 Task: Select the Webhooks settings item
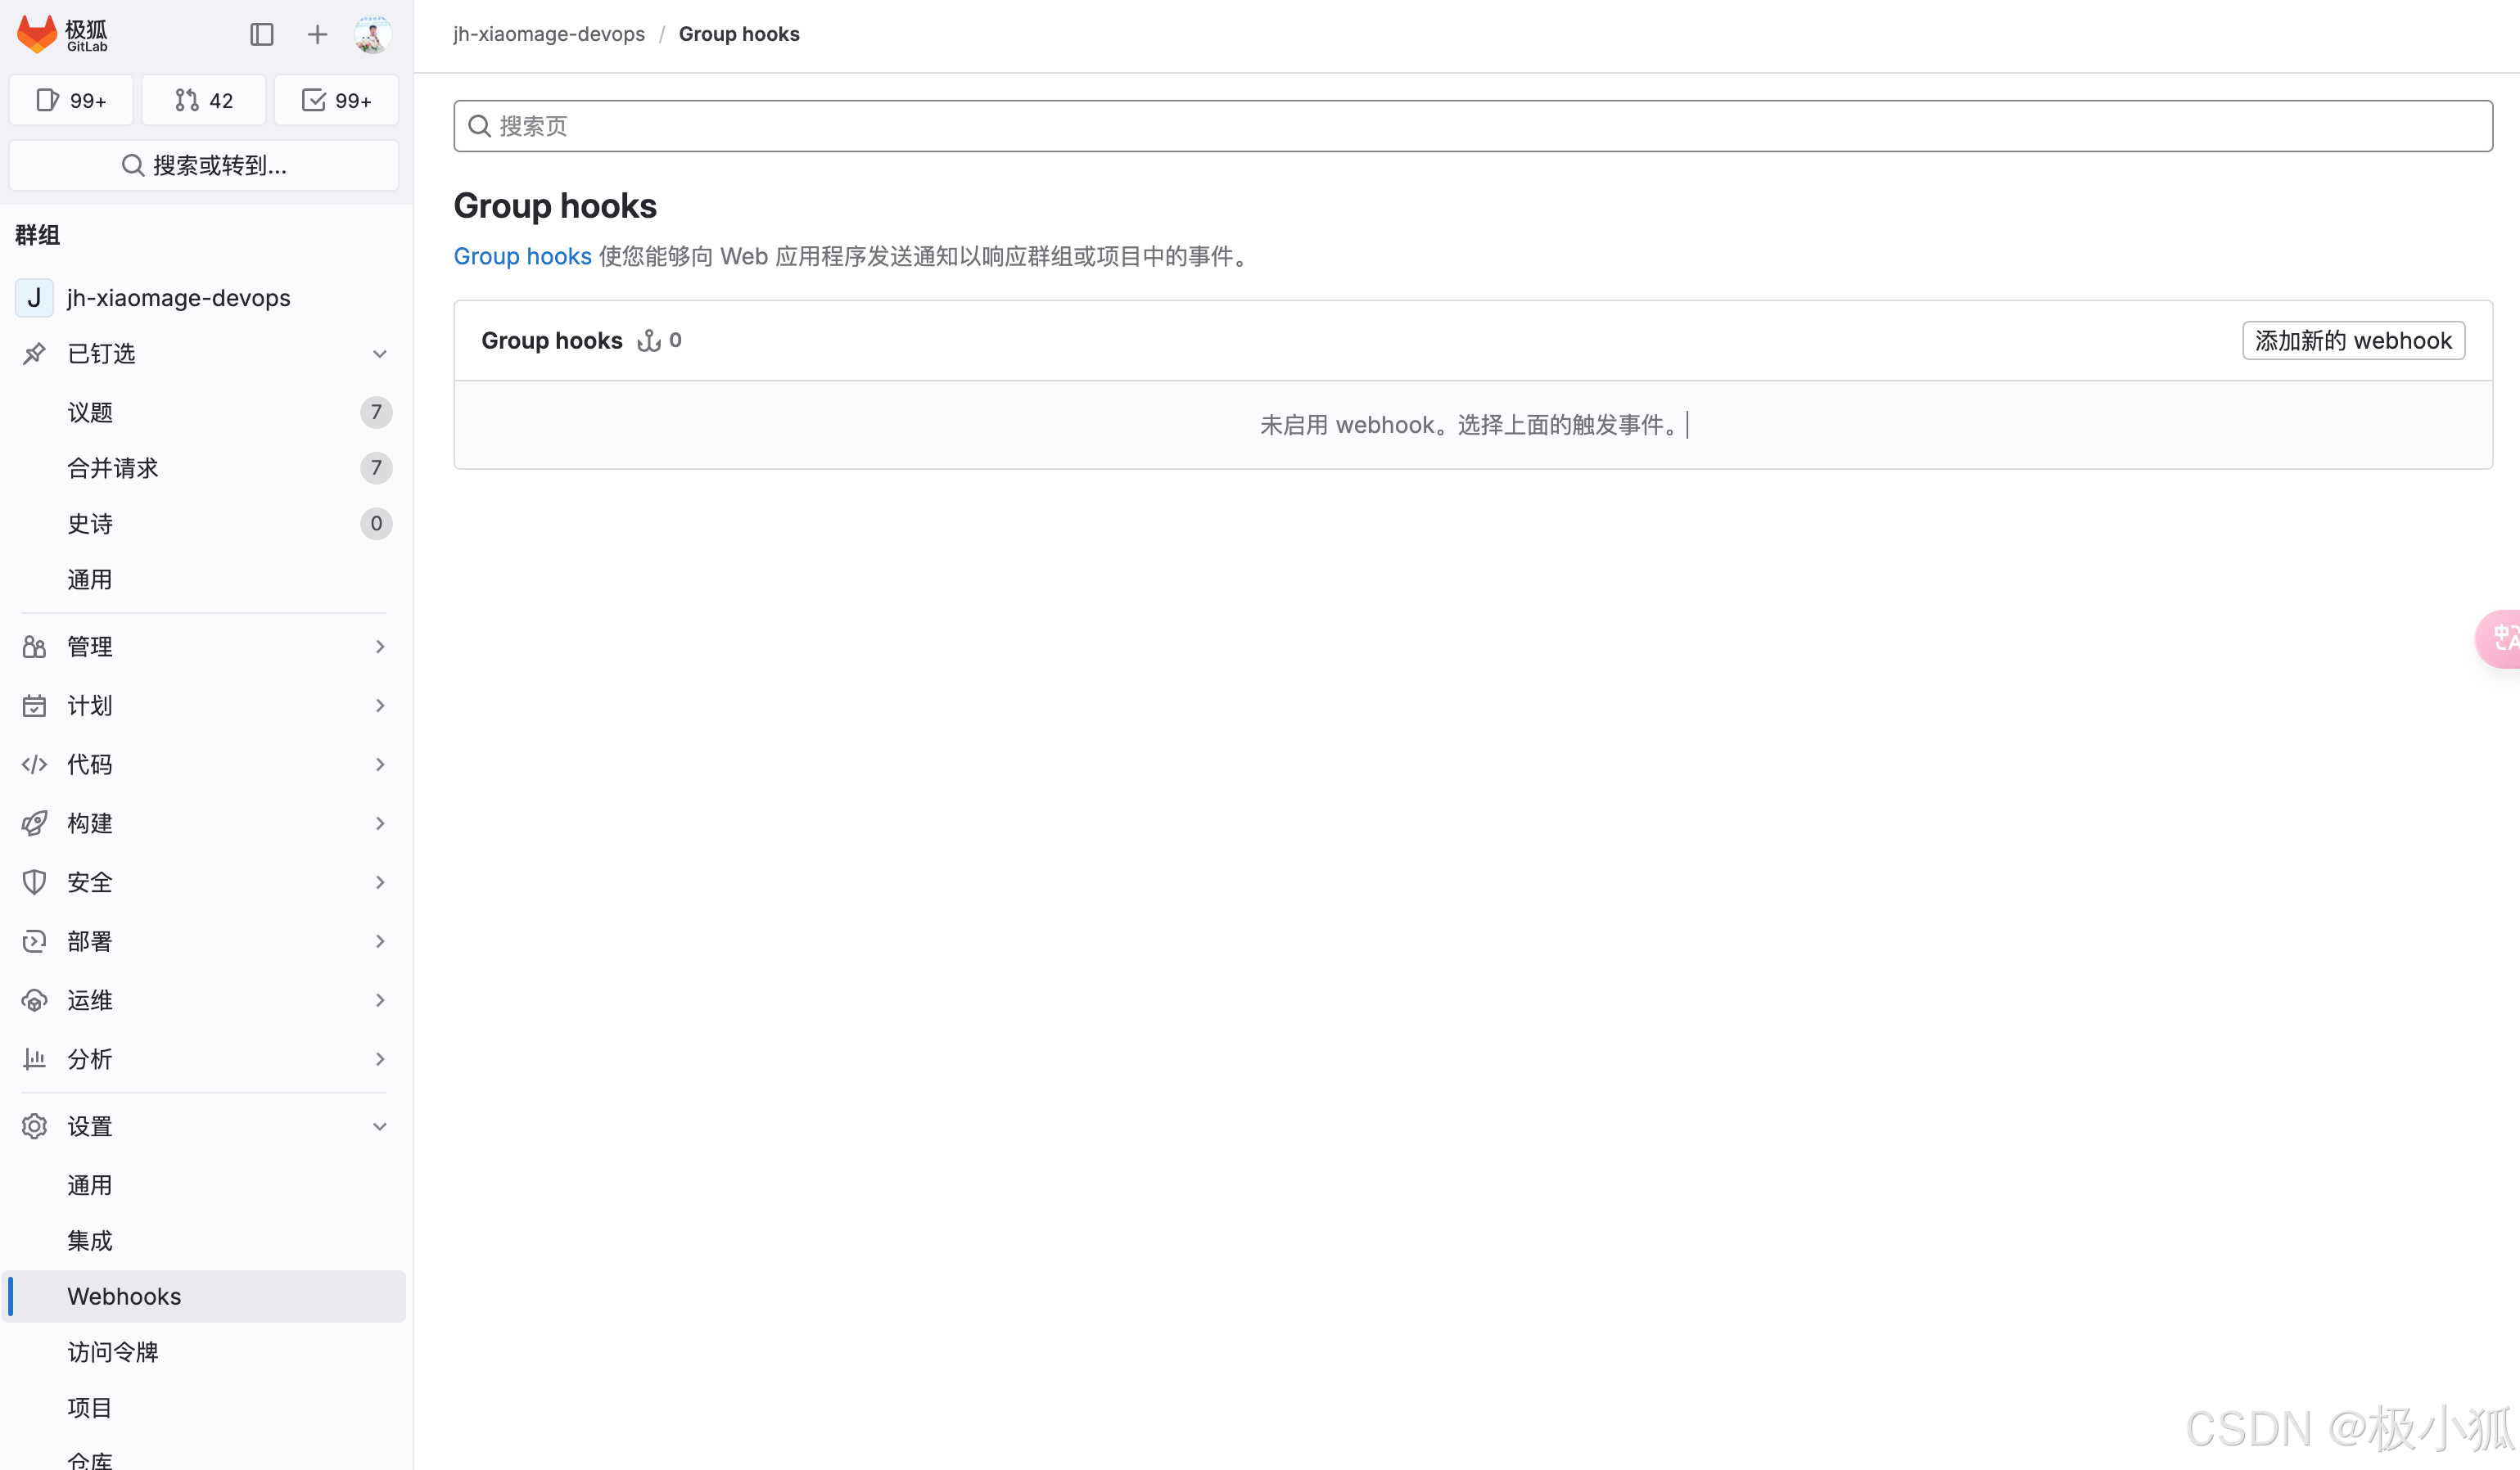(x=124, y=1296)
